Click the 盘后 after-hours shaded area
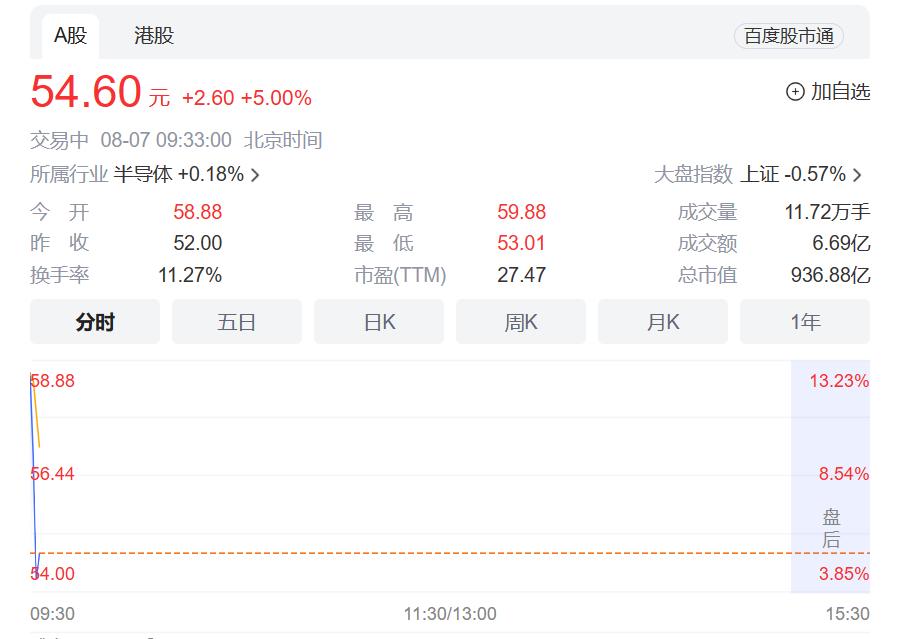 tap(831, 529)
